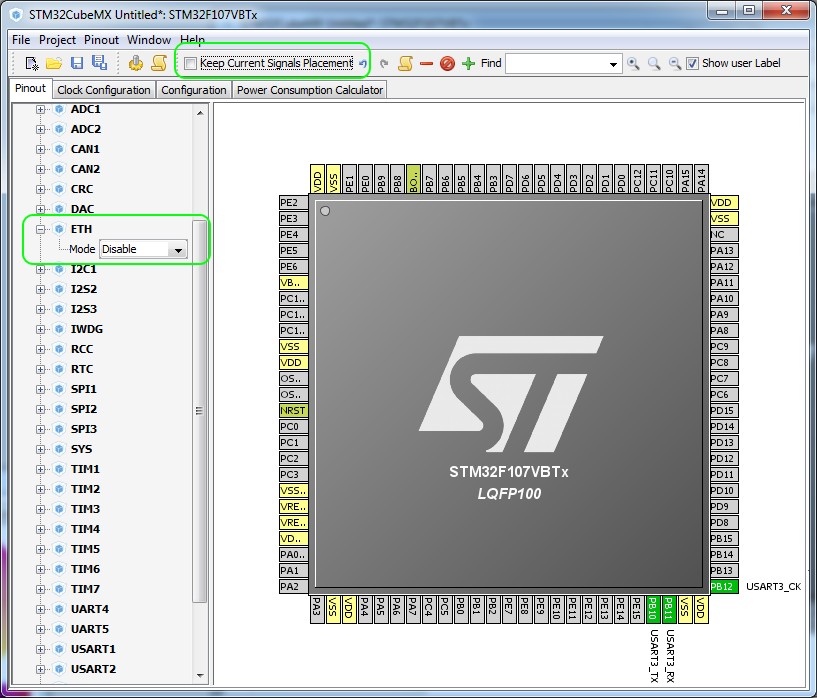Click the blue Undo arrow icon
The width and height of the screenshot is (817, 698).
(363, 64)
